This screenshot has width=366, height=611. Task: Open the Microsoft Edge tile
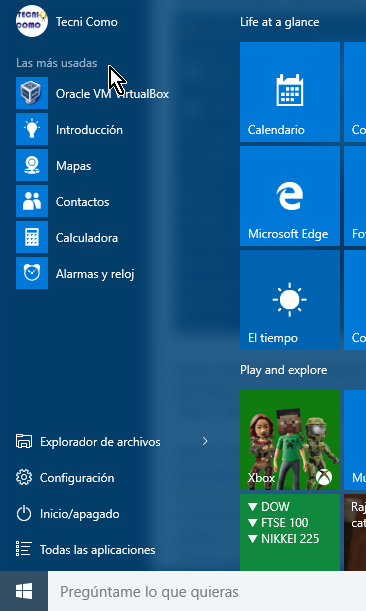tap(290, 196)
